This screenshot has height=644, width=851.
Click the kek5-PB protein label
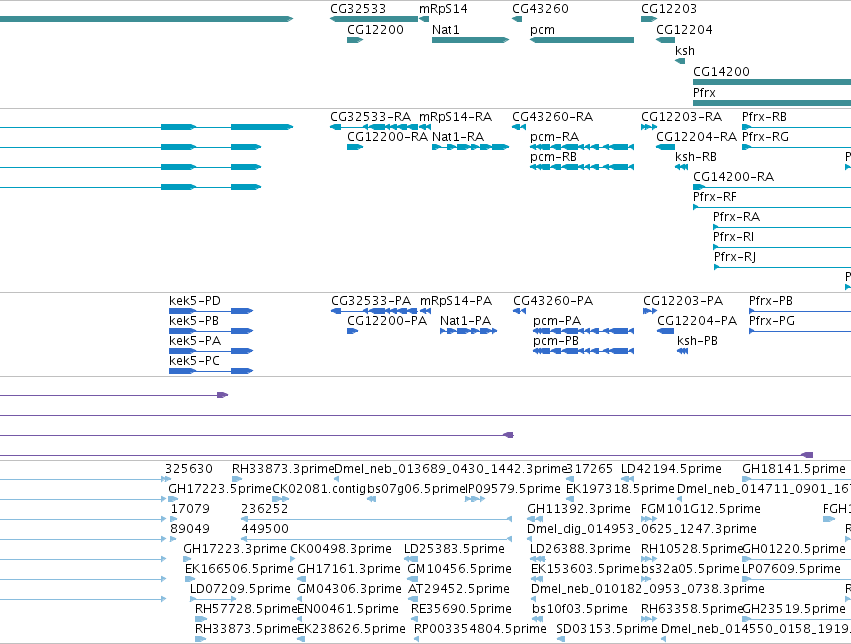pos(194,321)
